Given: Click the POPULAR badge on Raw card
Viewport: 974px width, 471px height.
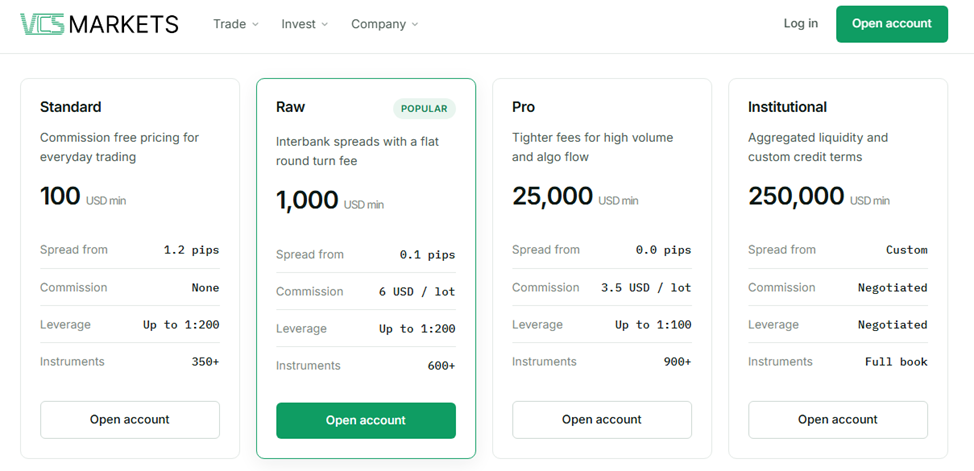Looking at the screenshot, I should [424, 108].
